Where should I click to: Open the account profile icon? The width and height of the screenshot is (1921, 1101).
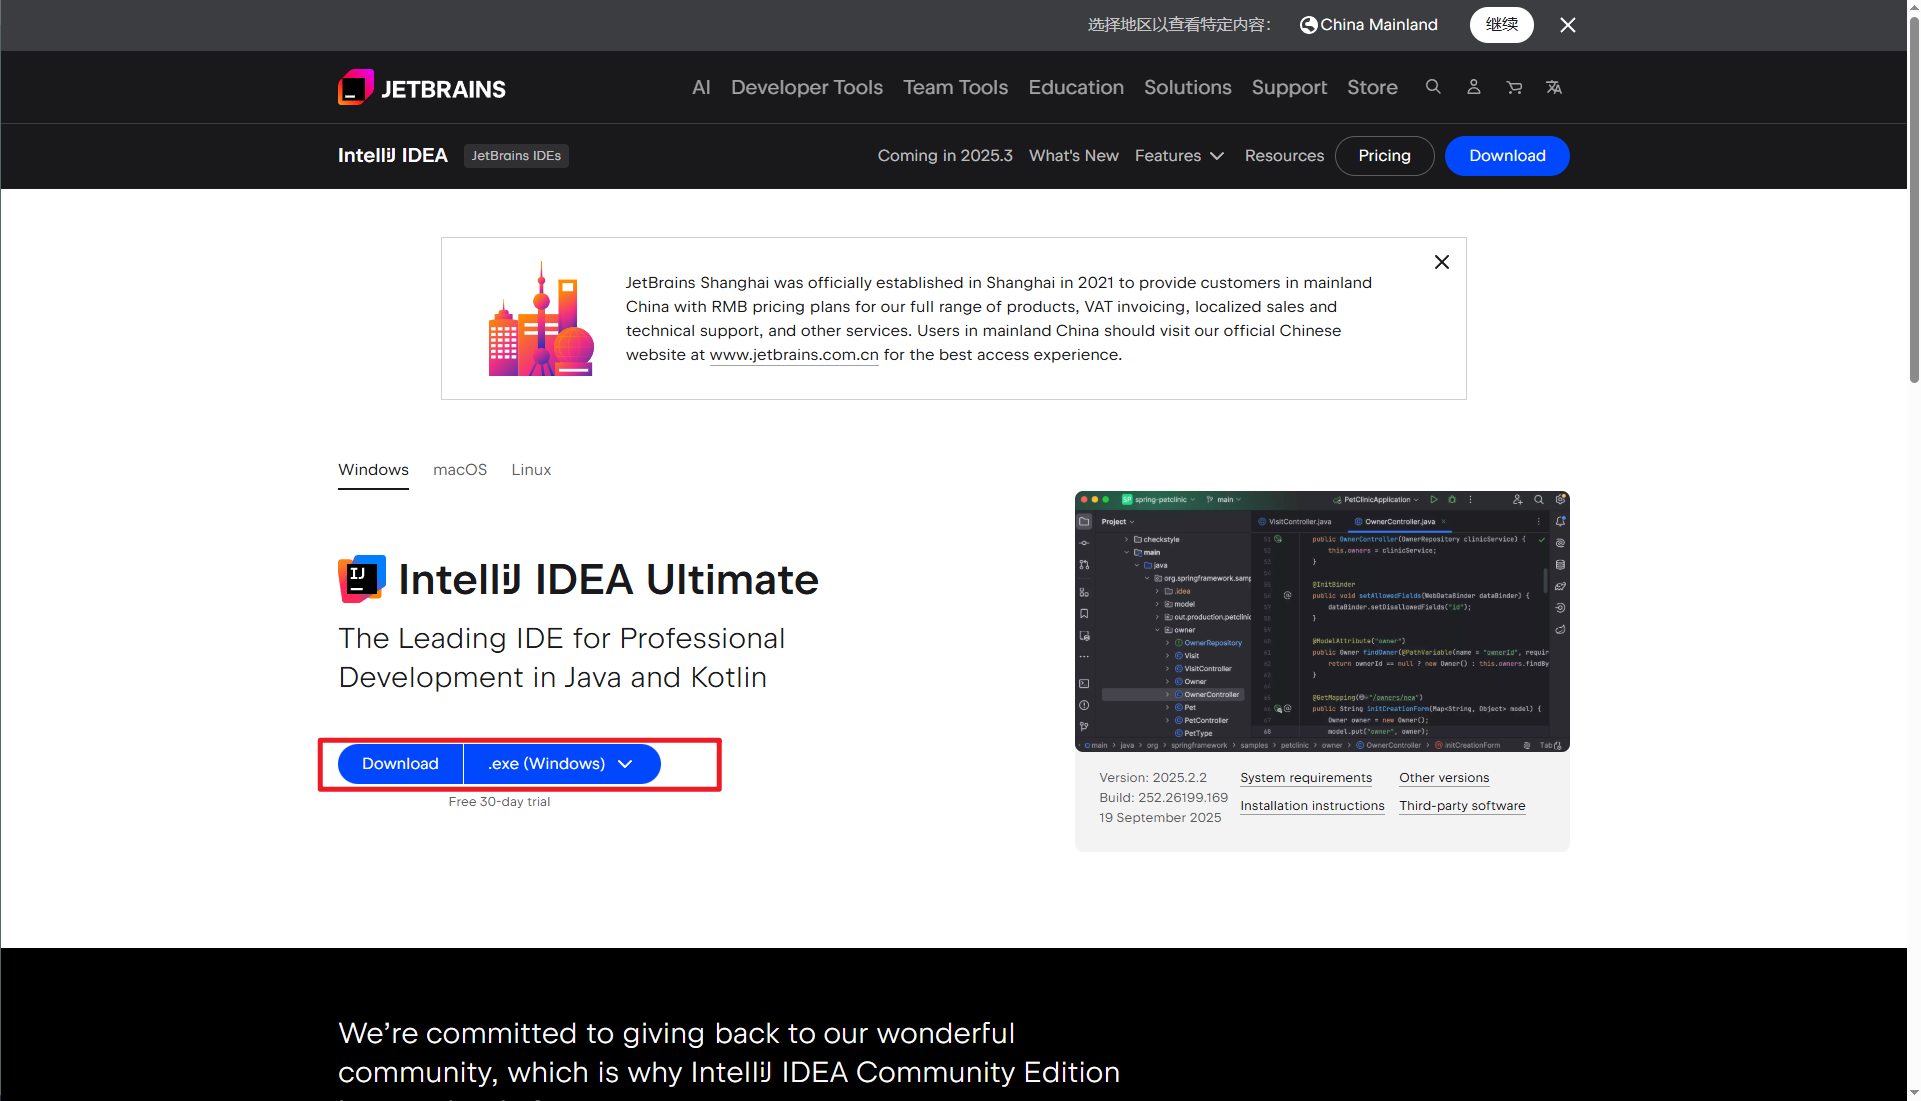tap(1473, 87)
